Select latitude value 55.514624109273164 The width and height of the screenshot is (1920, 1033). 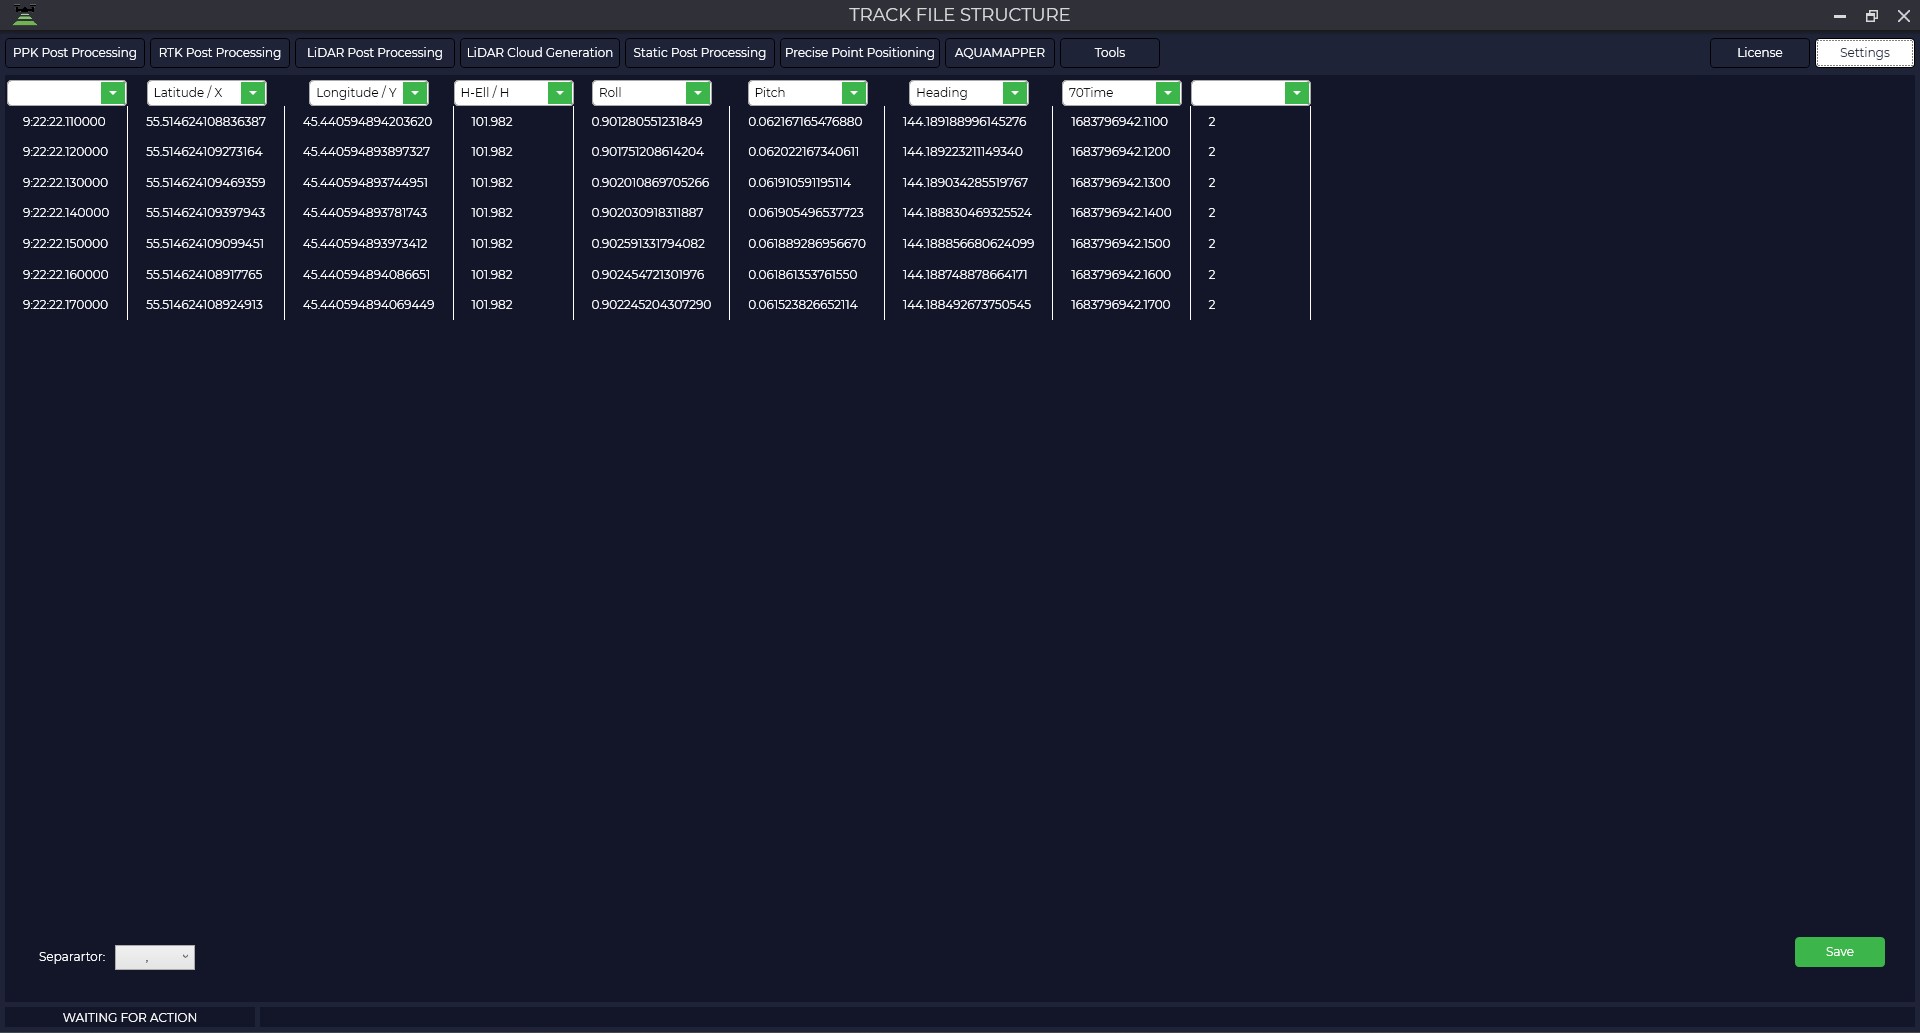(x=204, y=152)
